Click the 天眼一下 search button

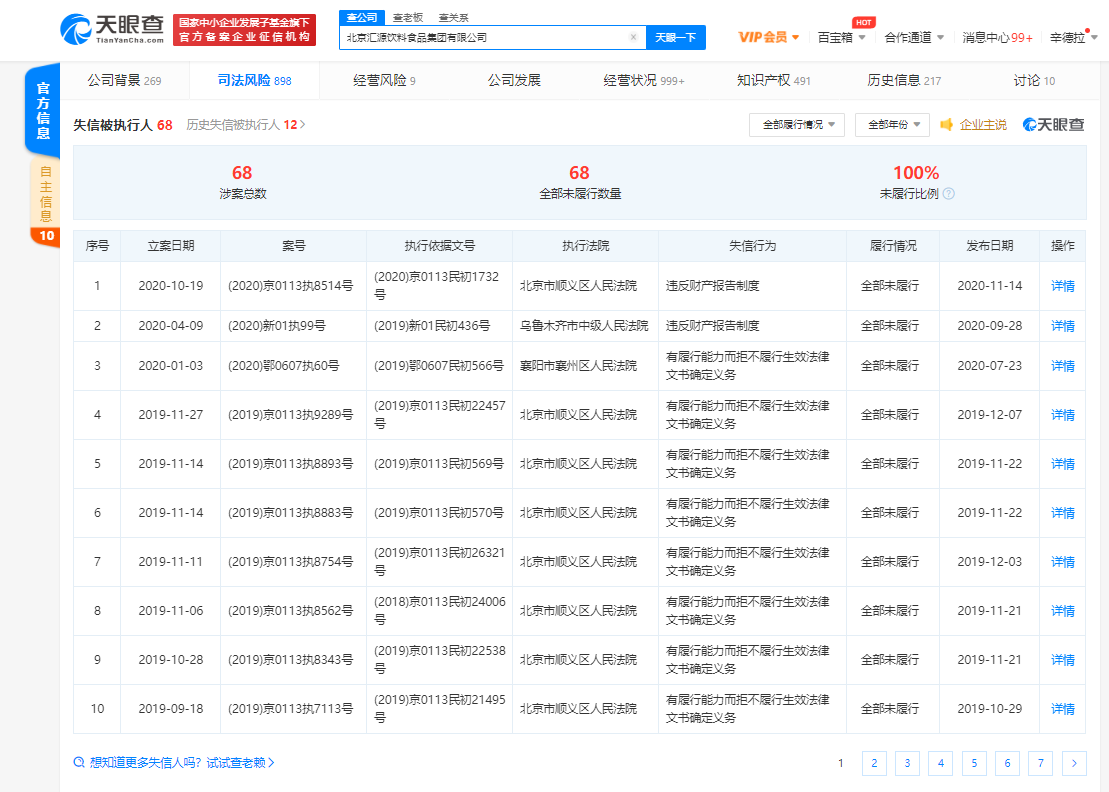pos(675,37)
